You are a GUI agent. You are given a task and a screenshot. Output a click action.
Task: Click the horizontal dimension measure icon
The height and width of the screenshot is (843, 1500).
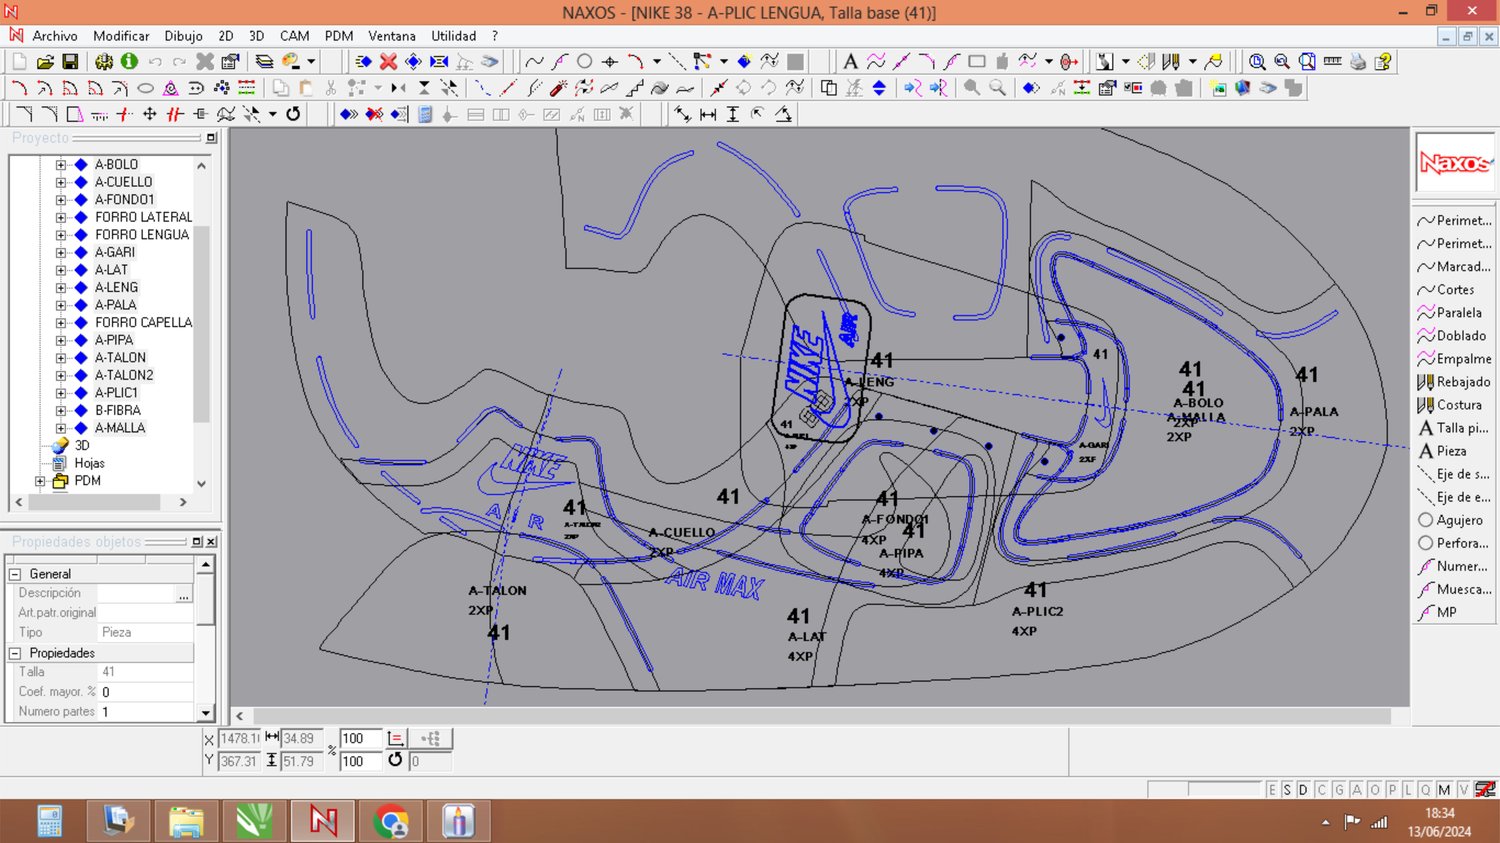click(708, 114)
